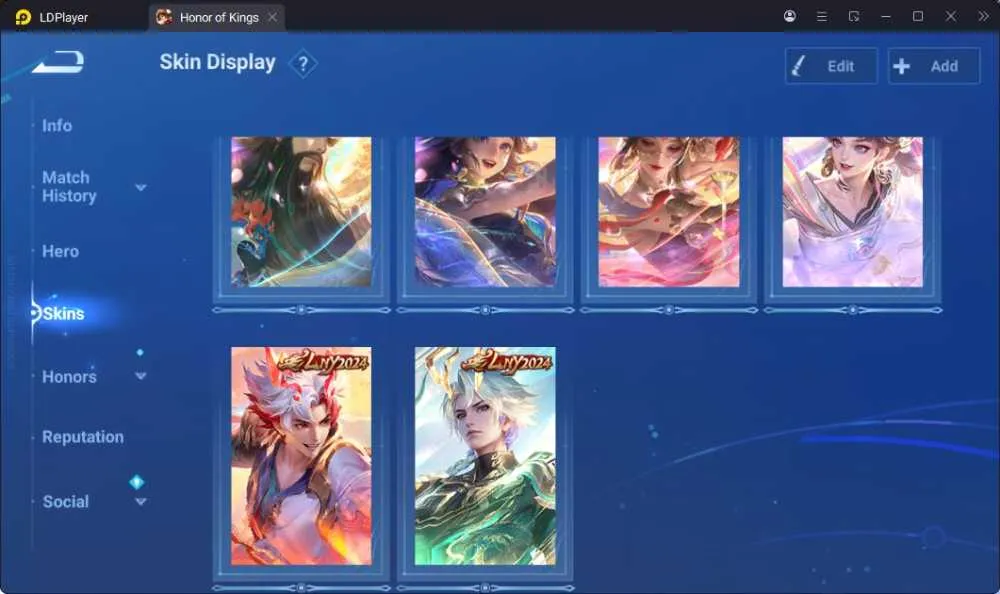Screen dimensions: 1000x594
Task: Open the LDPlayer hamburger menu
Action: tap(821, 17)
